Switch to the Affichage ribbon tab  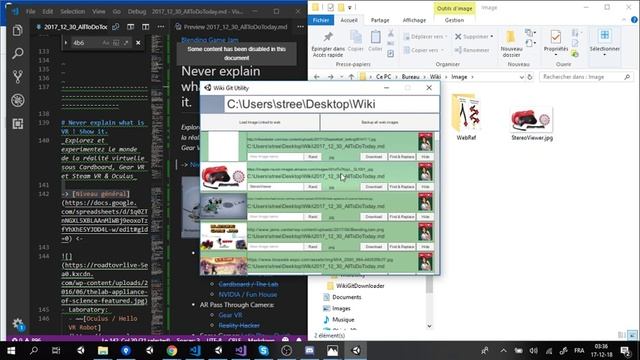click(414, 20)
